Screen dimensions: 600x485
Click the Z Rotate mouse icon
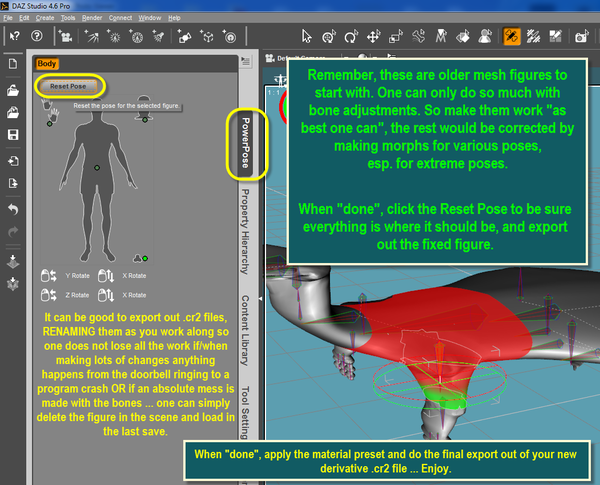(49, 295)
